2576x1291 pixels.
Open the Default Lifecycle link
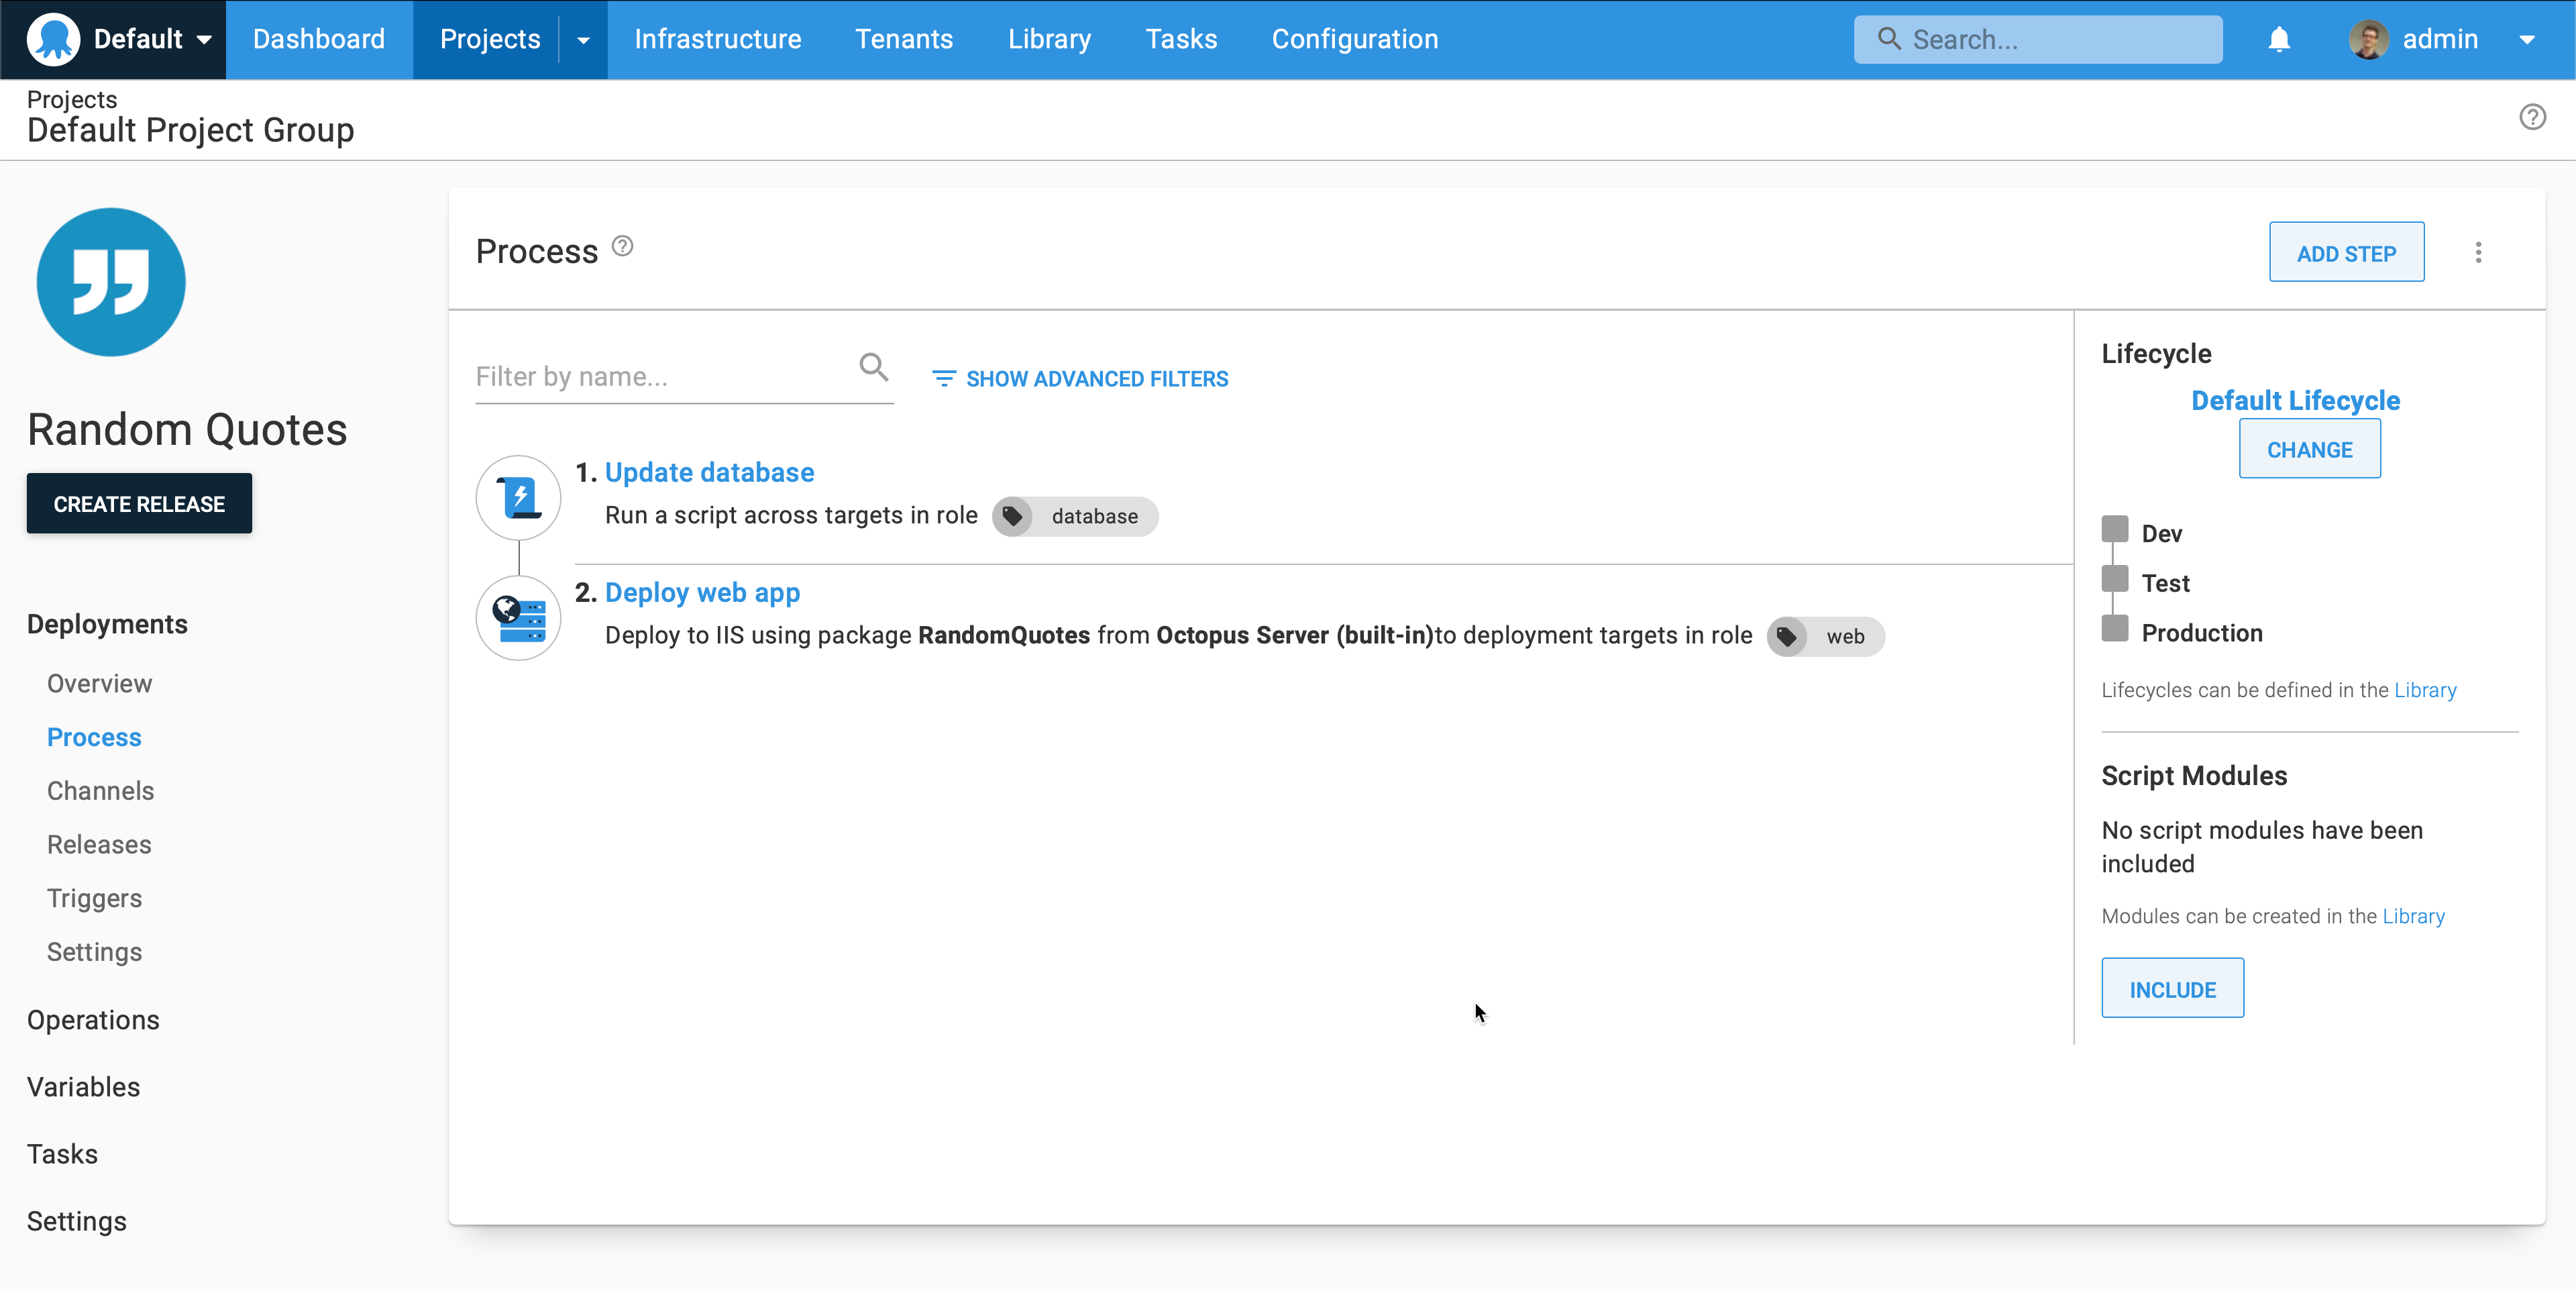tap(2295, 400)
